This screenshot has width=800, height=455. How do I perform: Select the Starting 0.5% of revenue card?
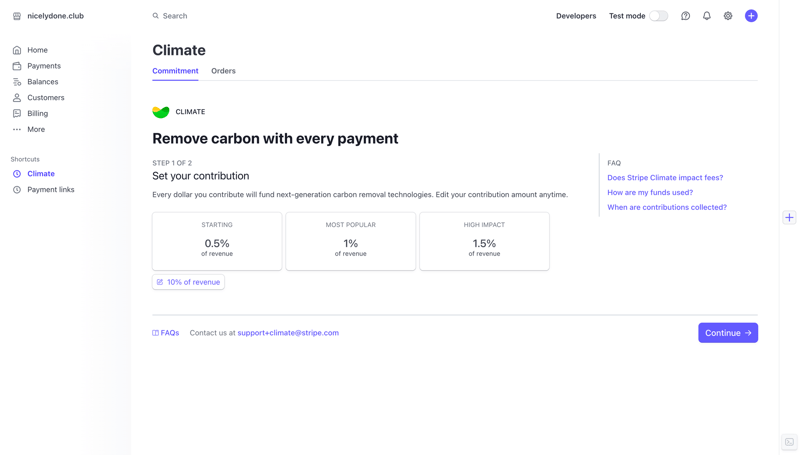(217, 241)
